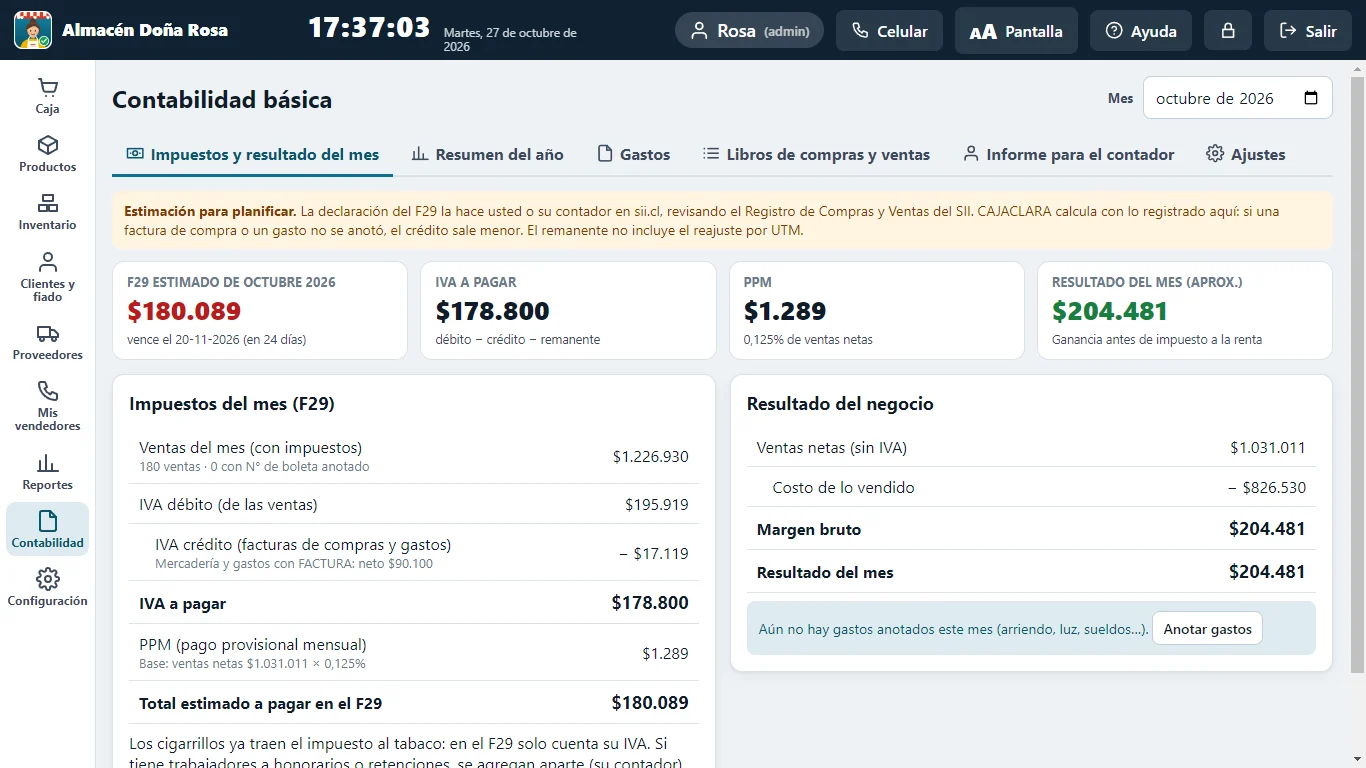
Task: Click the Ventas netas amount $1.031.011
Action: (1268, 447)
